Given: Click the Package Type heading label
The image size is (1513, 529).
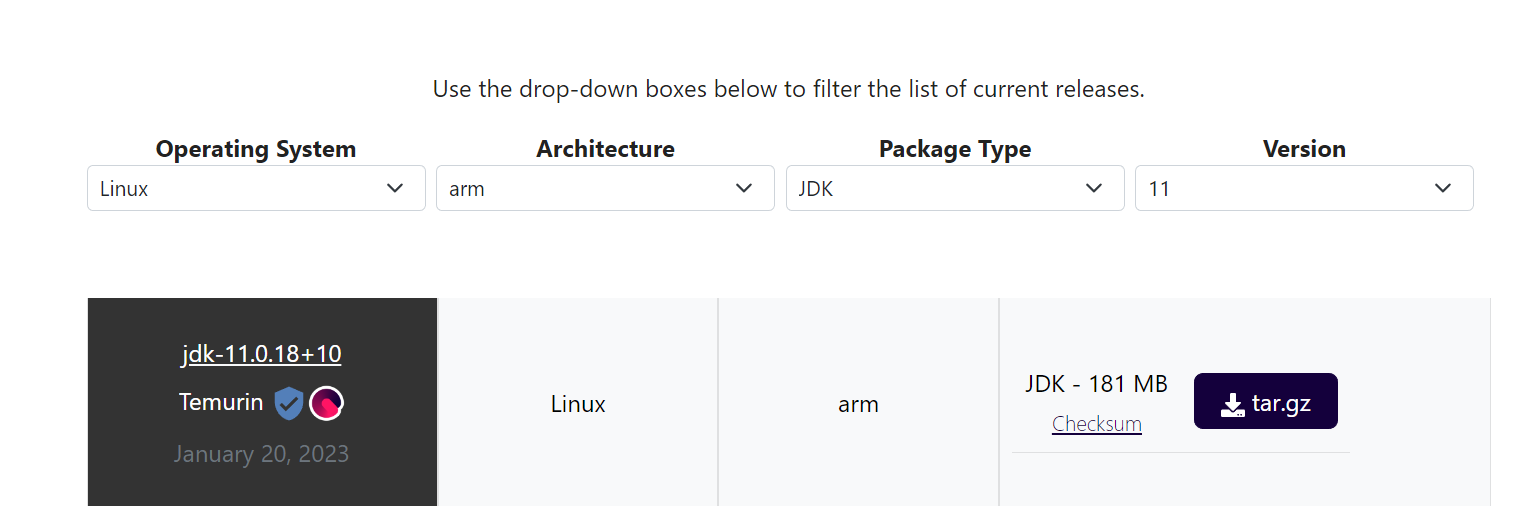Looking at the screenshot, I should 955,149.
